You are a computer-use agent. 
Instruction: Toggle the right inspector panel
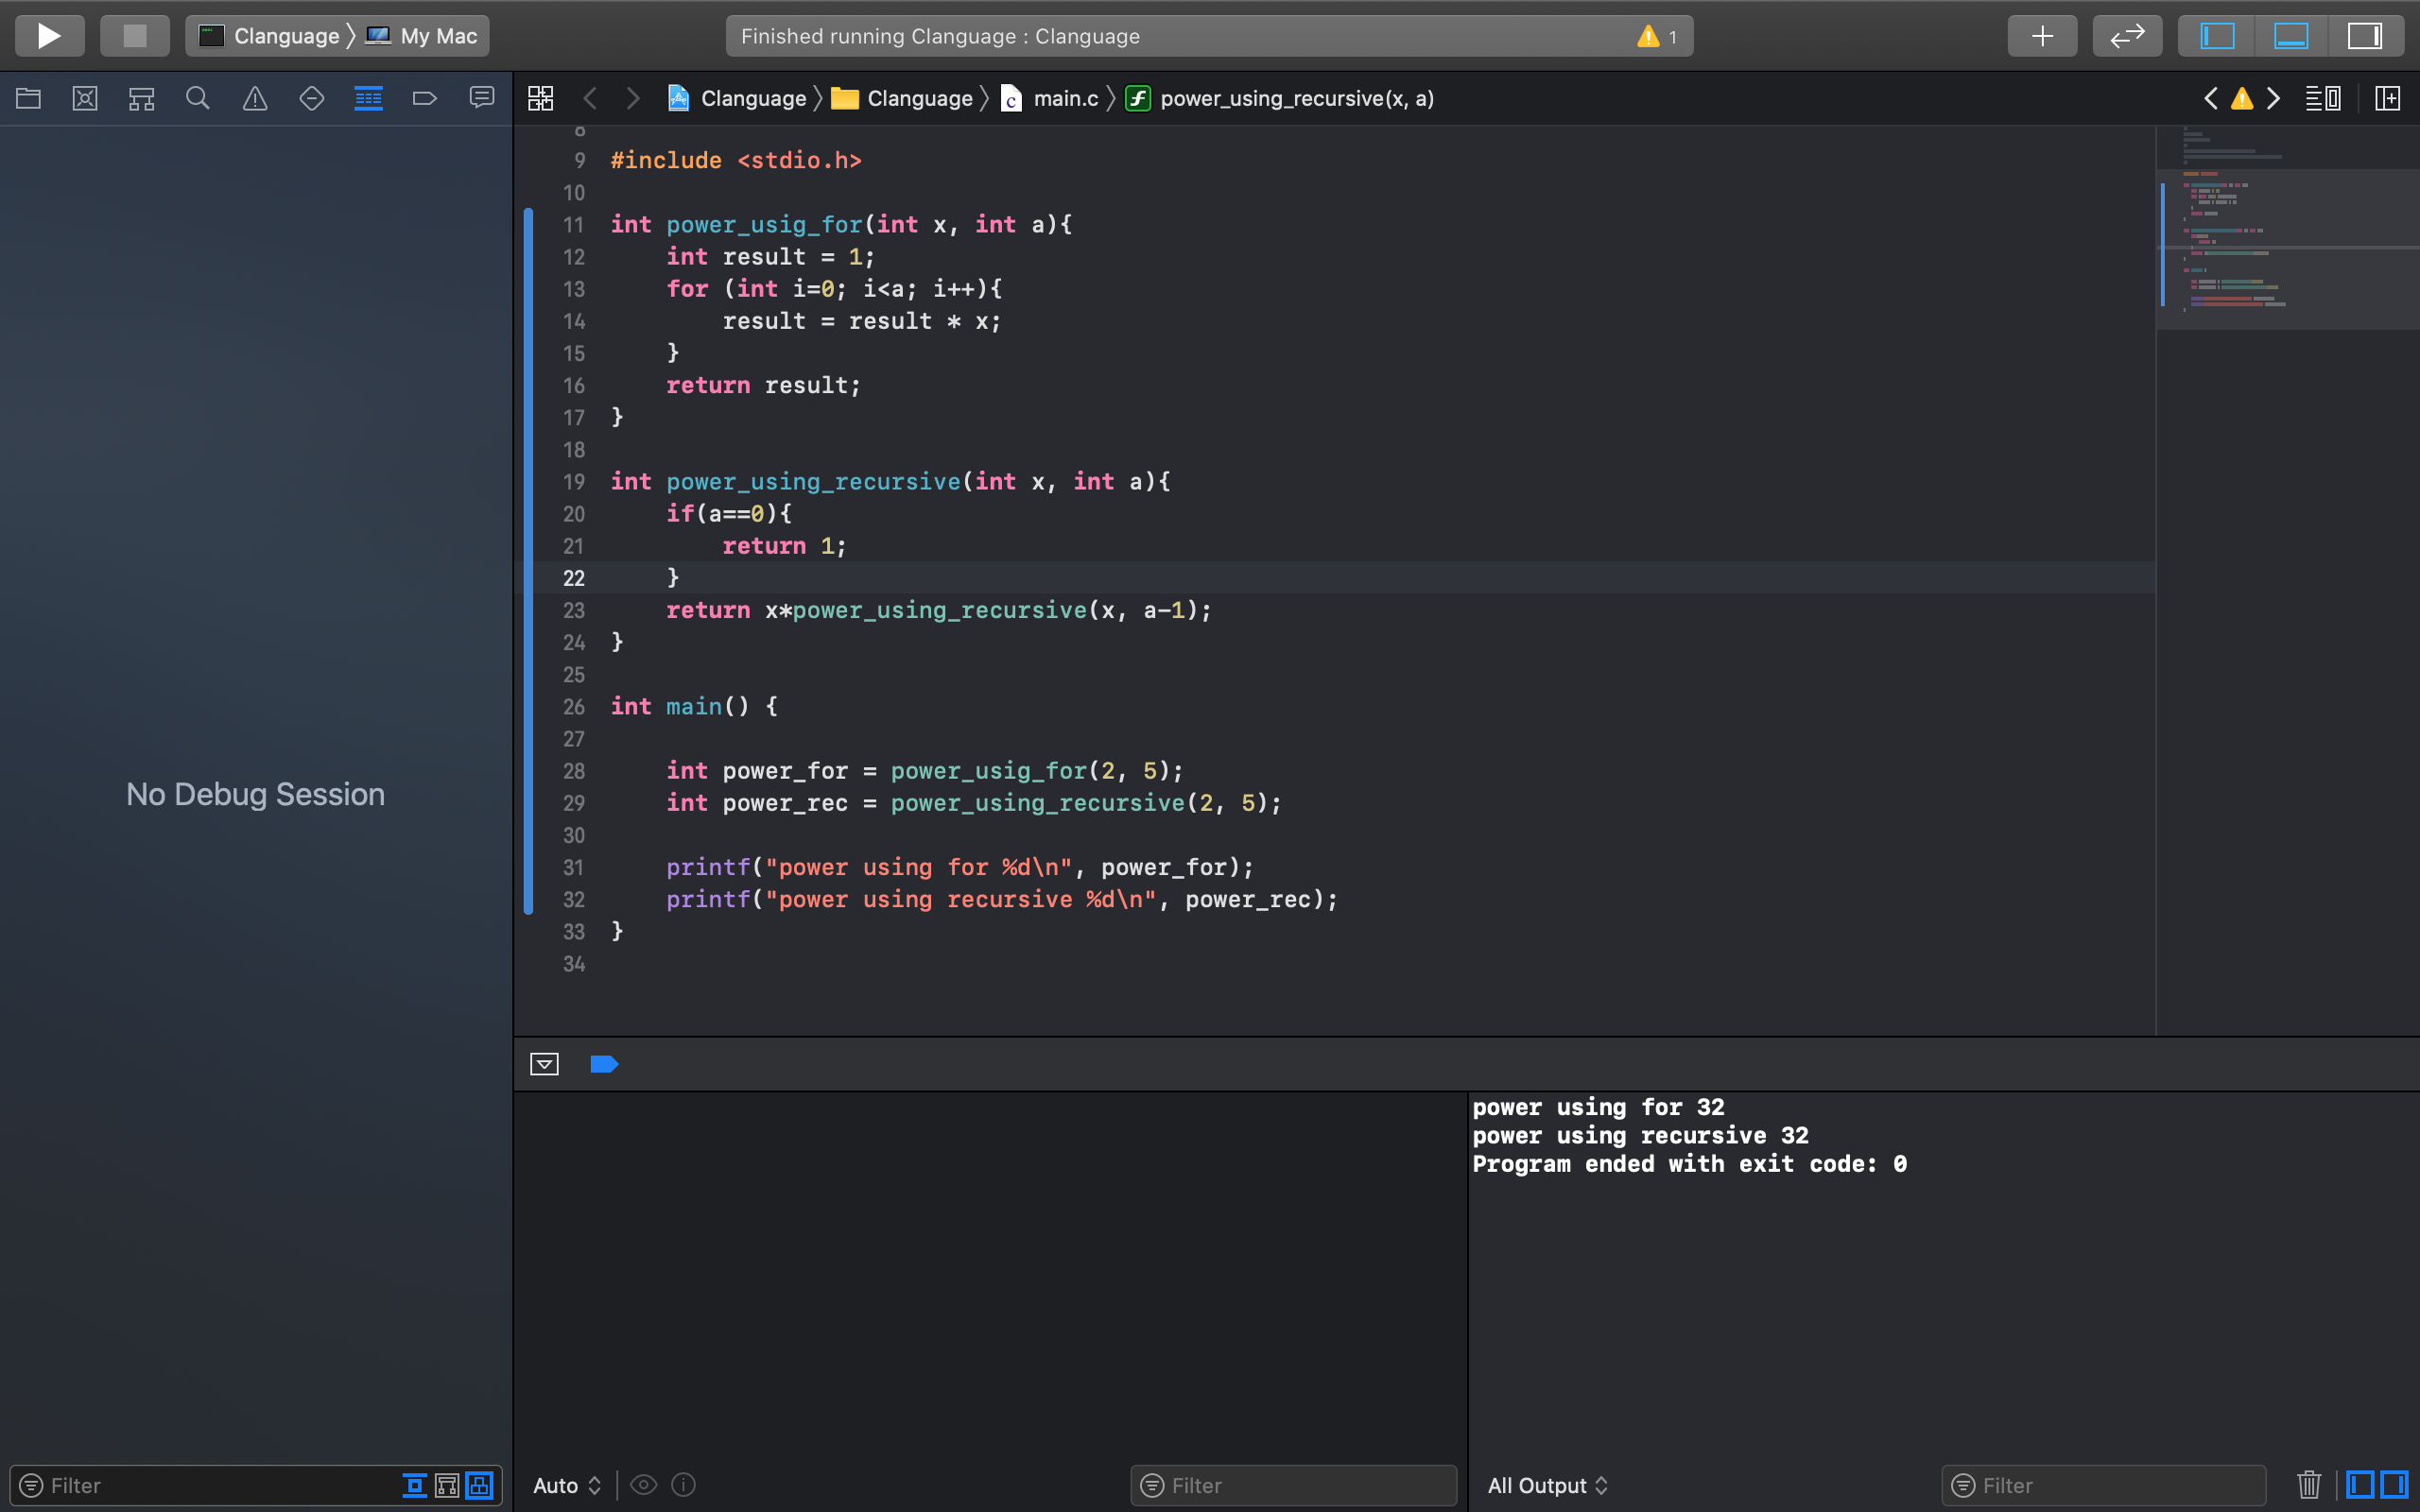2365,36
